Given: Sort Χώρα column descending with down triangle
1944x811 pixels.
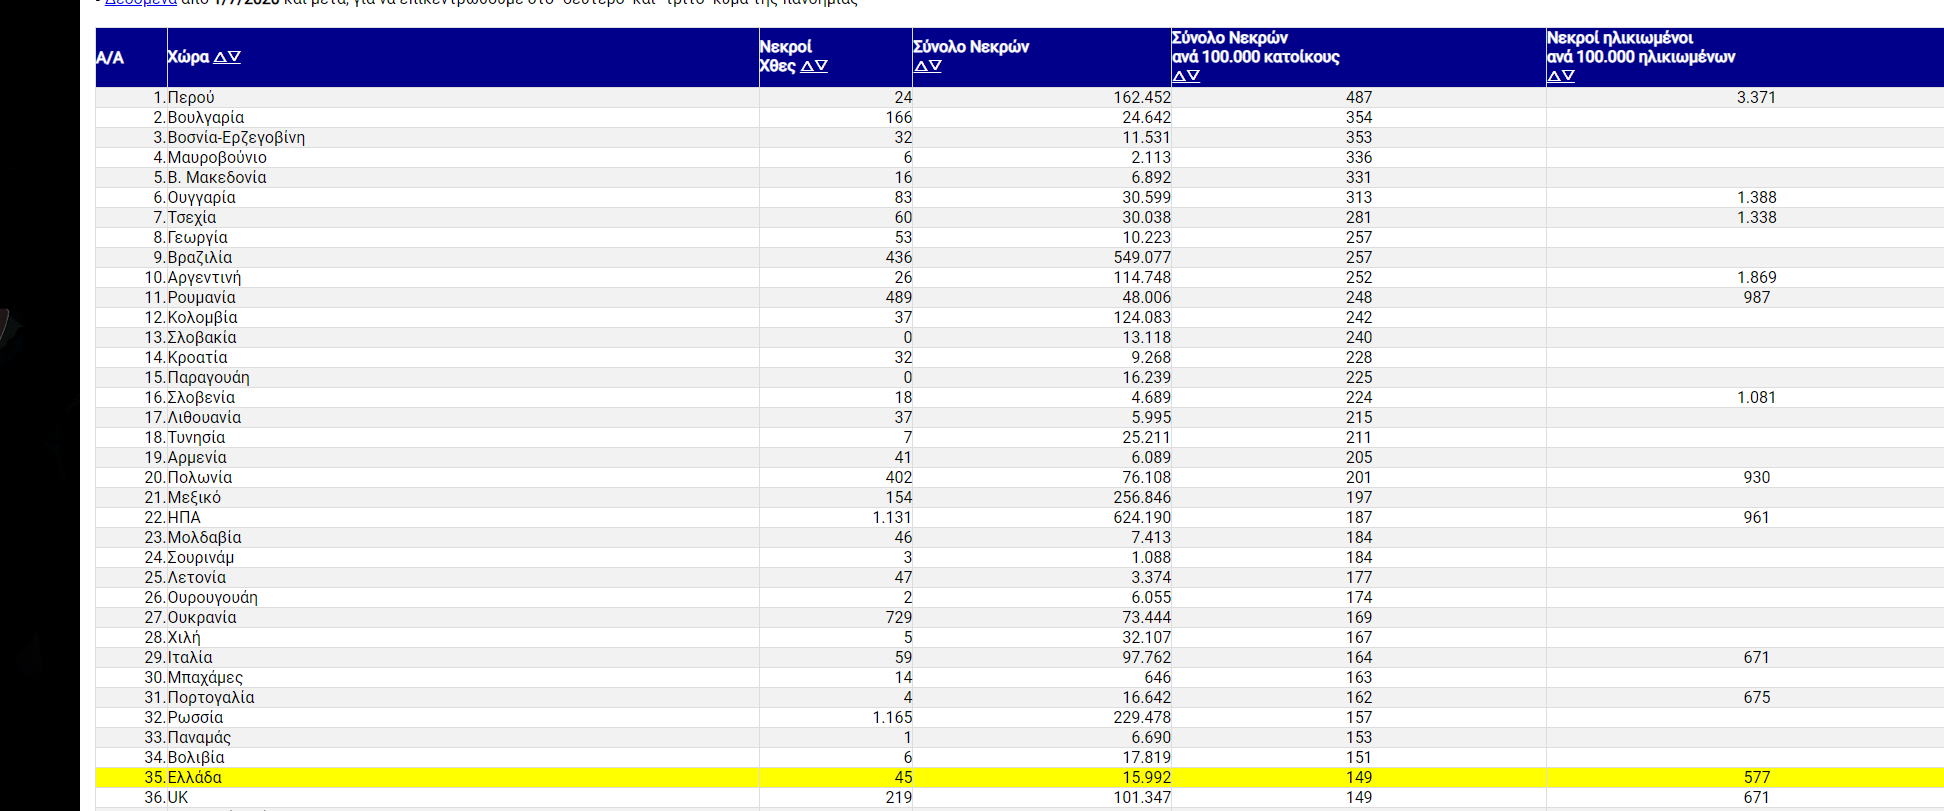Looking at the screenshot, I should point(234,57).
